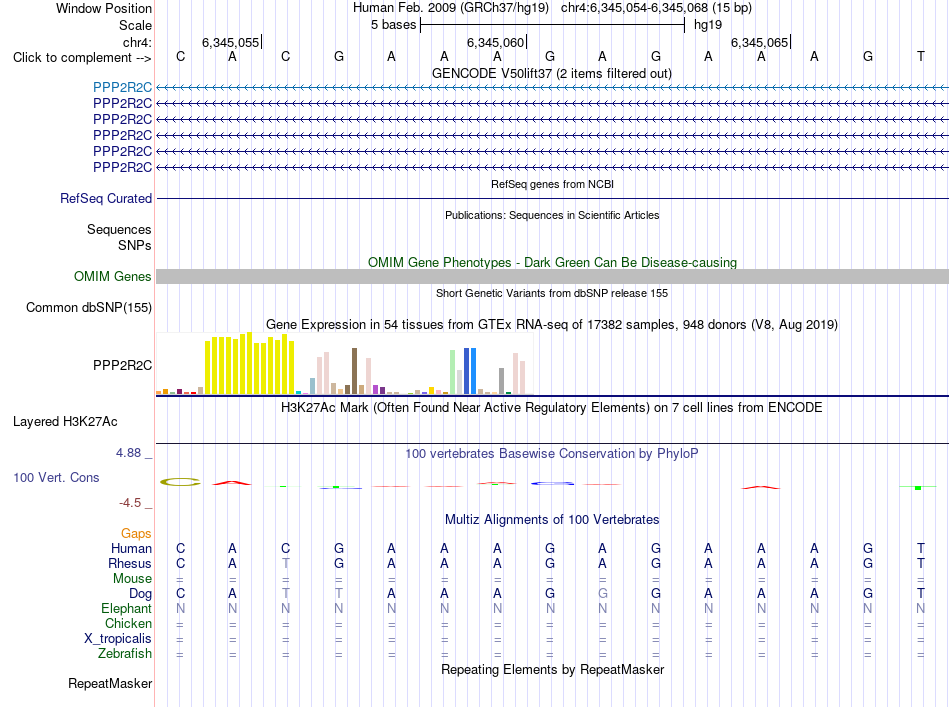Click the OMIM Gene Phenotypes green title
The width and height of the screenshot is (950, 707).
(553, 262)
